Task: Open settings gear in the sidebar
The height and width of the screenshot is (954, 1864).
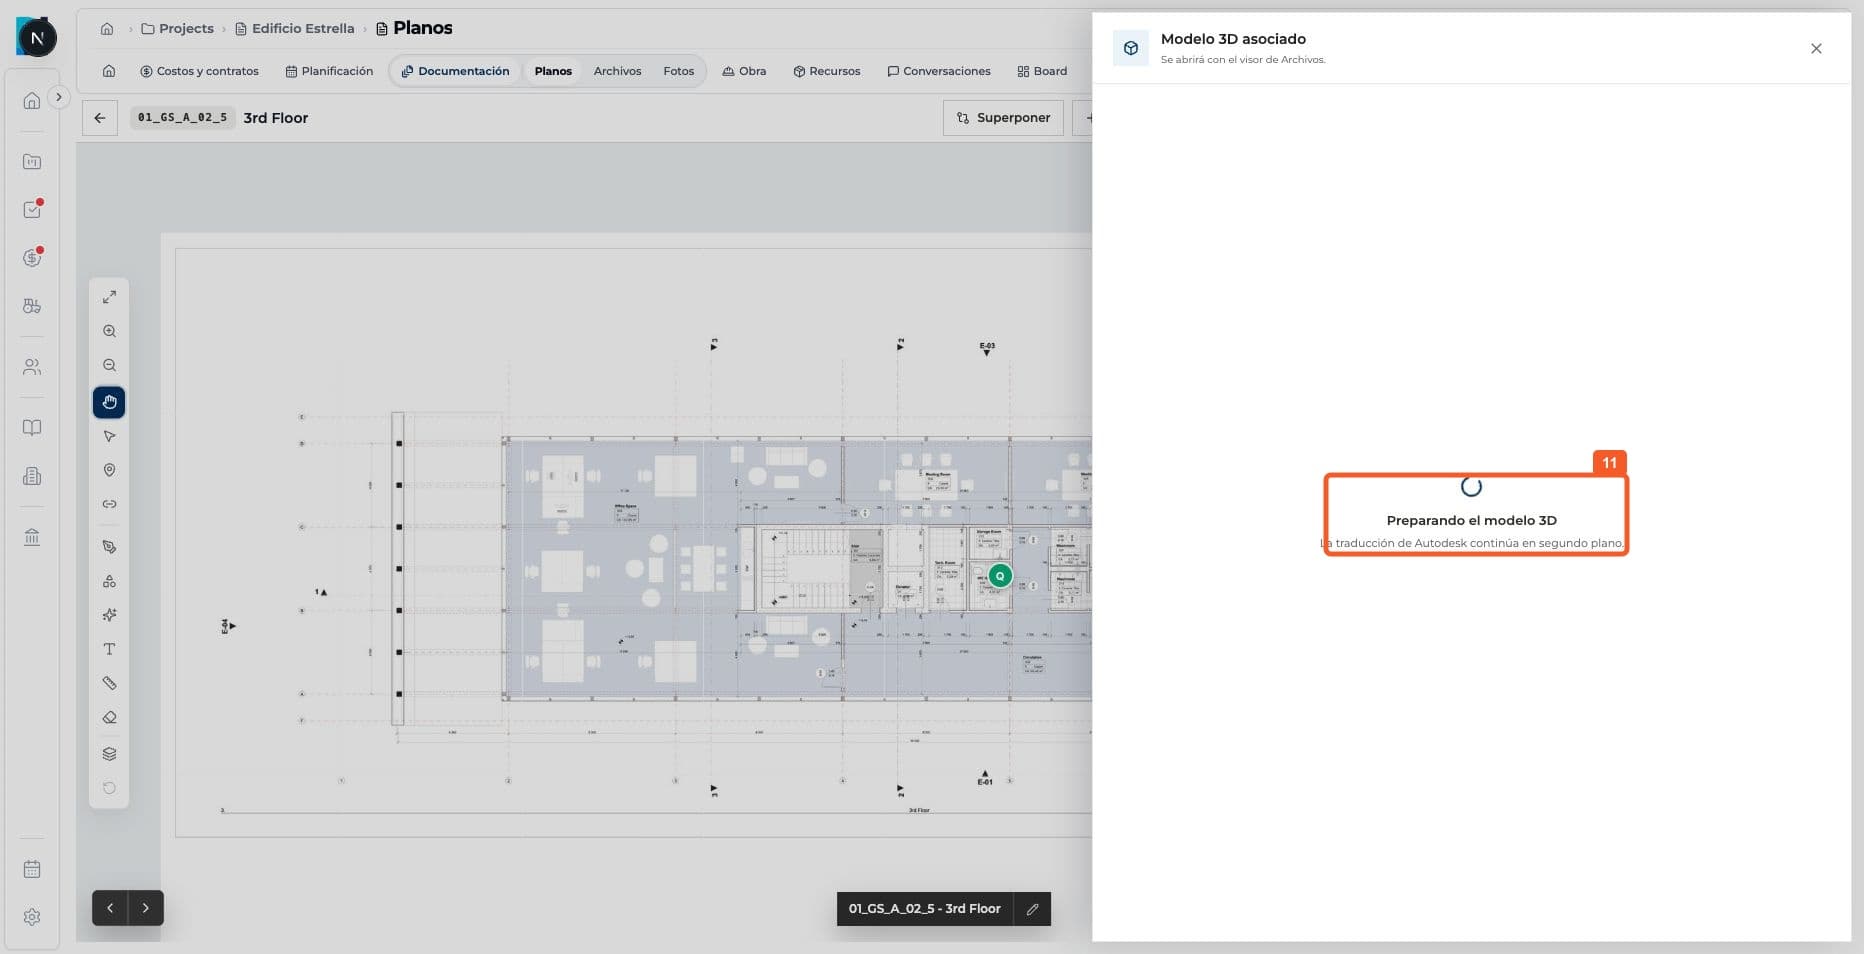Action: click(32, 917)
